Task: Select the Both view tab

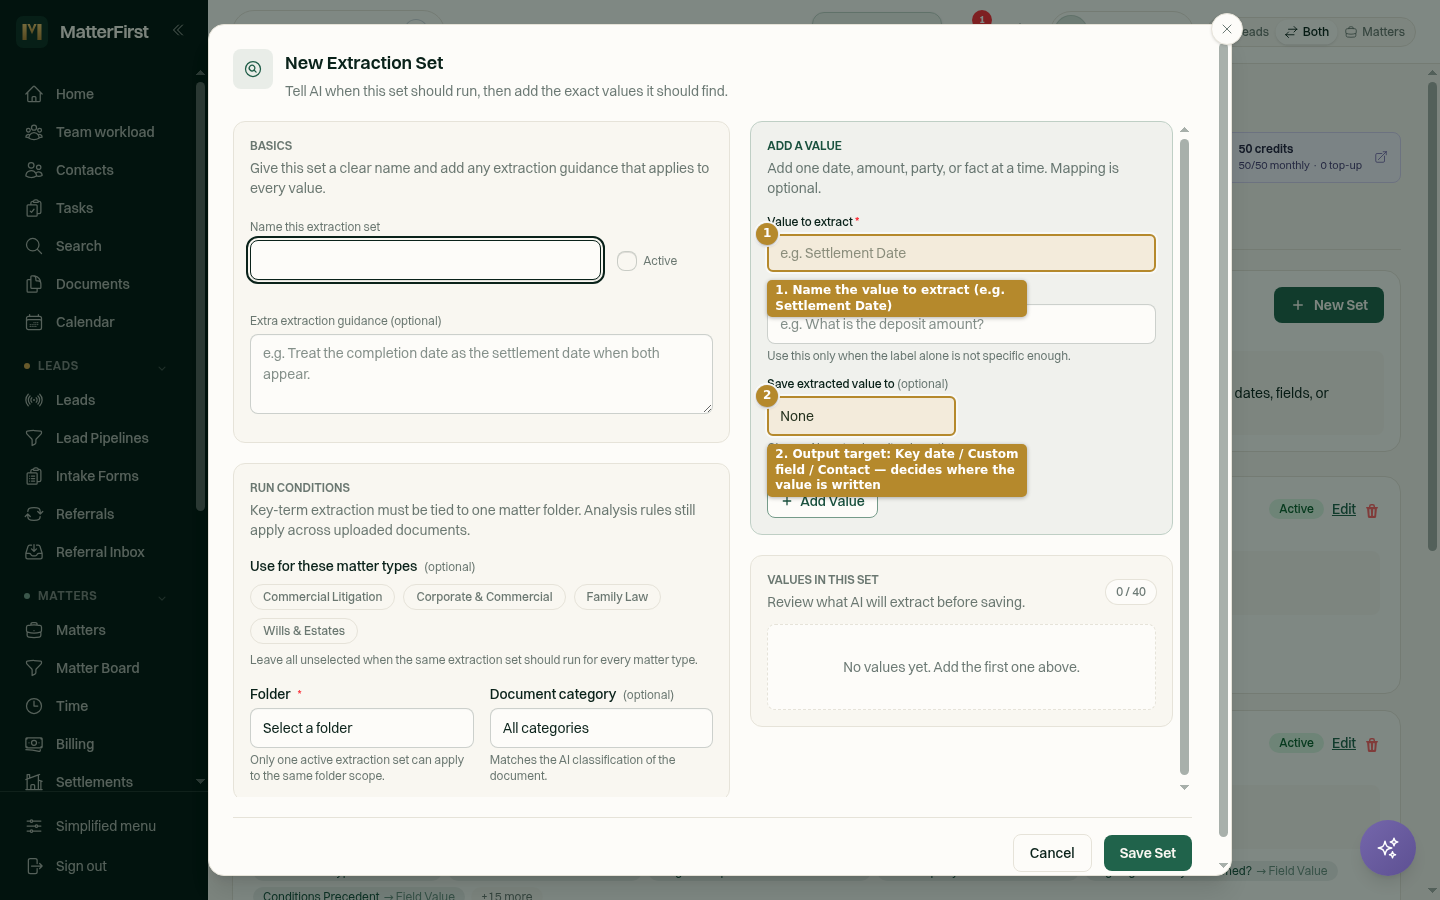Action: pyautogui.click(x=1307, y=32)
